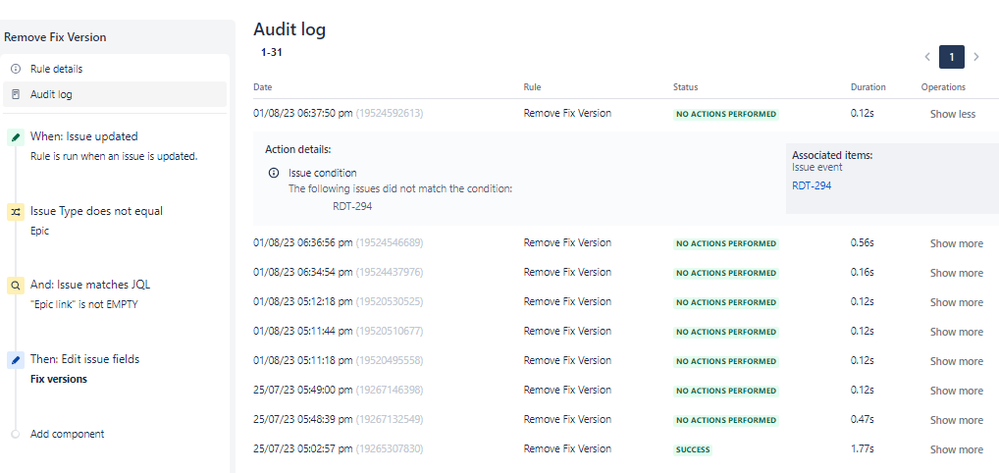The image size is (999, 473).
Task: Click the blue pencil Edit issue fields icon
Action: pos(16,360)
